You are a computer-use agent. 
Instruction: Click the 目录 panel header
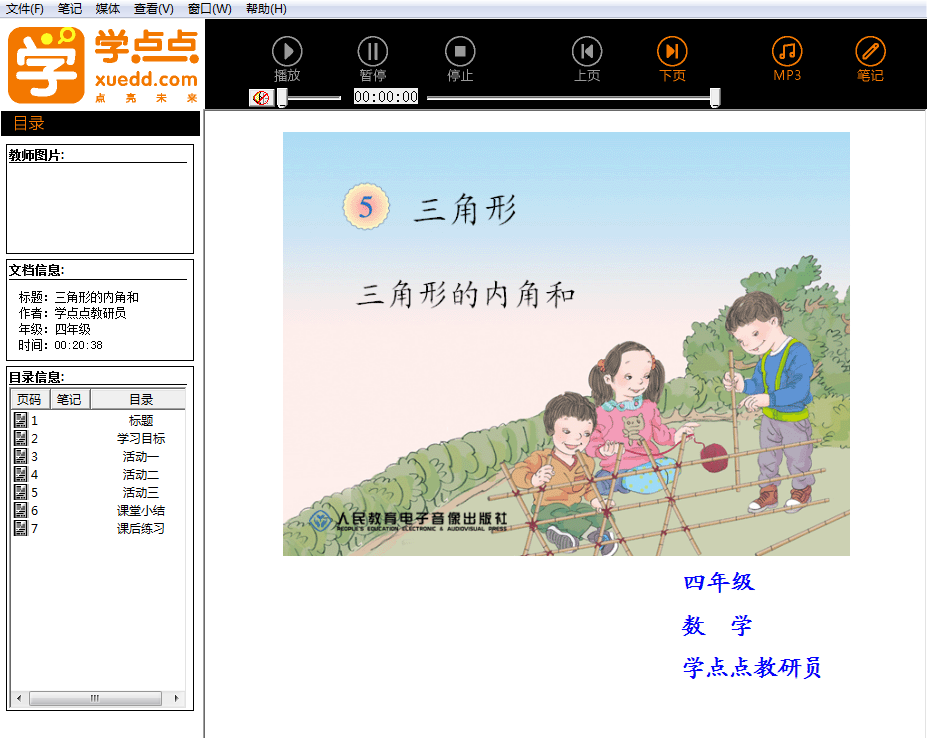(x=101, y=123)
